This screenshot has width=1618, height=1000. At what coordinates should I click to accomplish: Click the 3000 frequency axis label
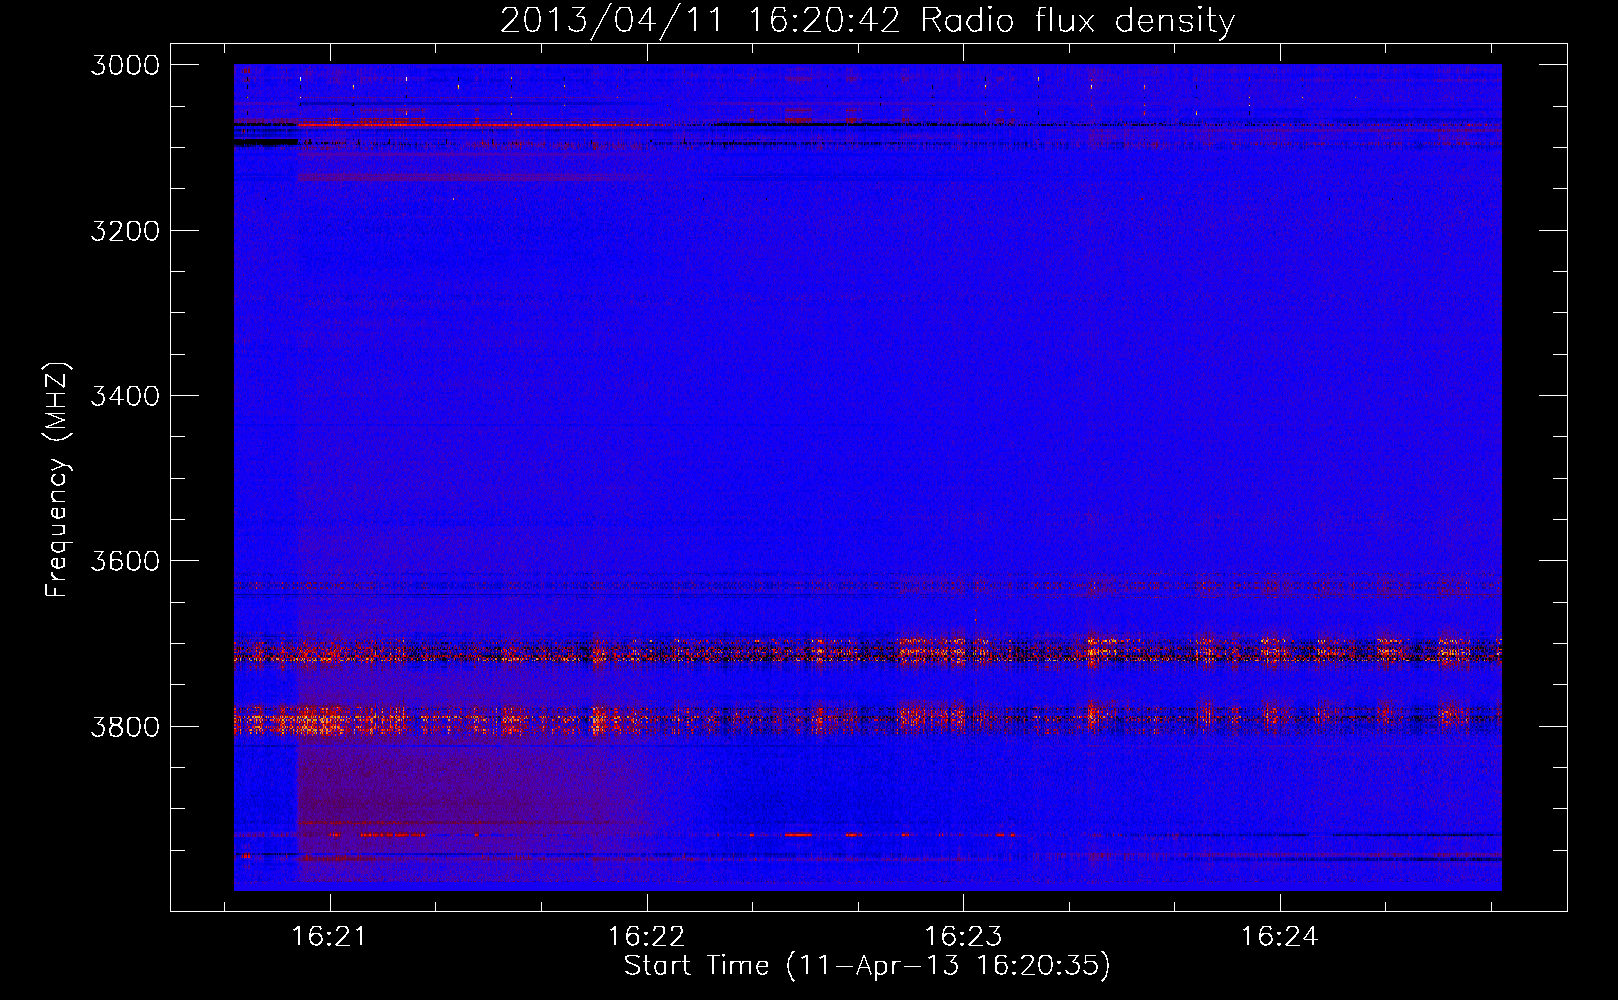(125, 65)
